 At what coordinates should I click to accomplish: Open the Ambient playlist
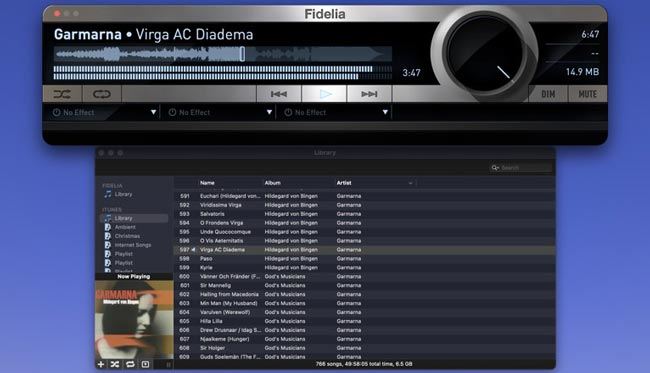point(125,227)
